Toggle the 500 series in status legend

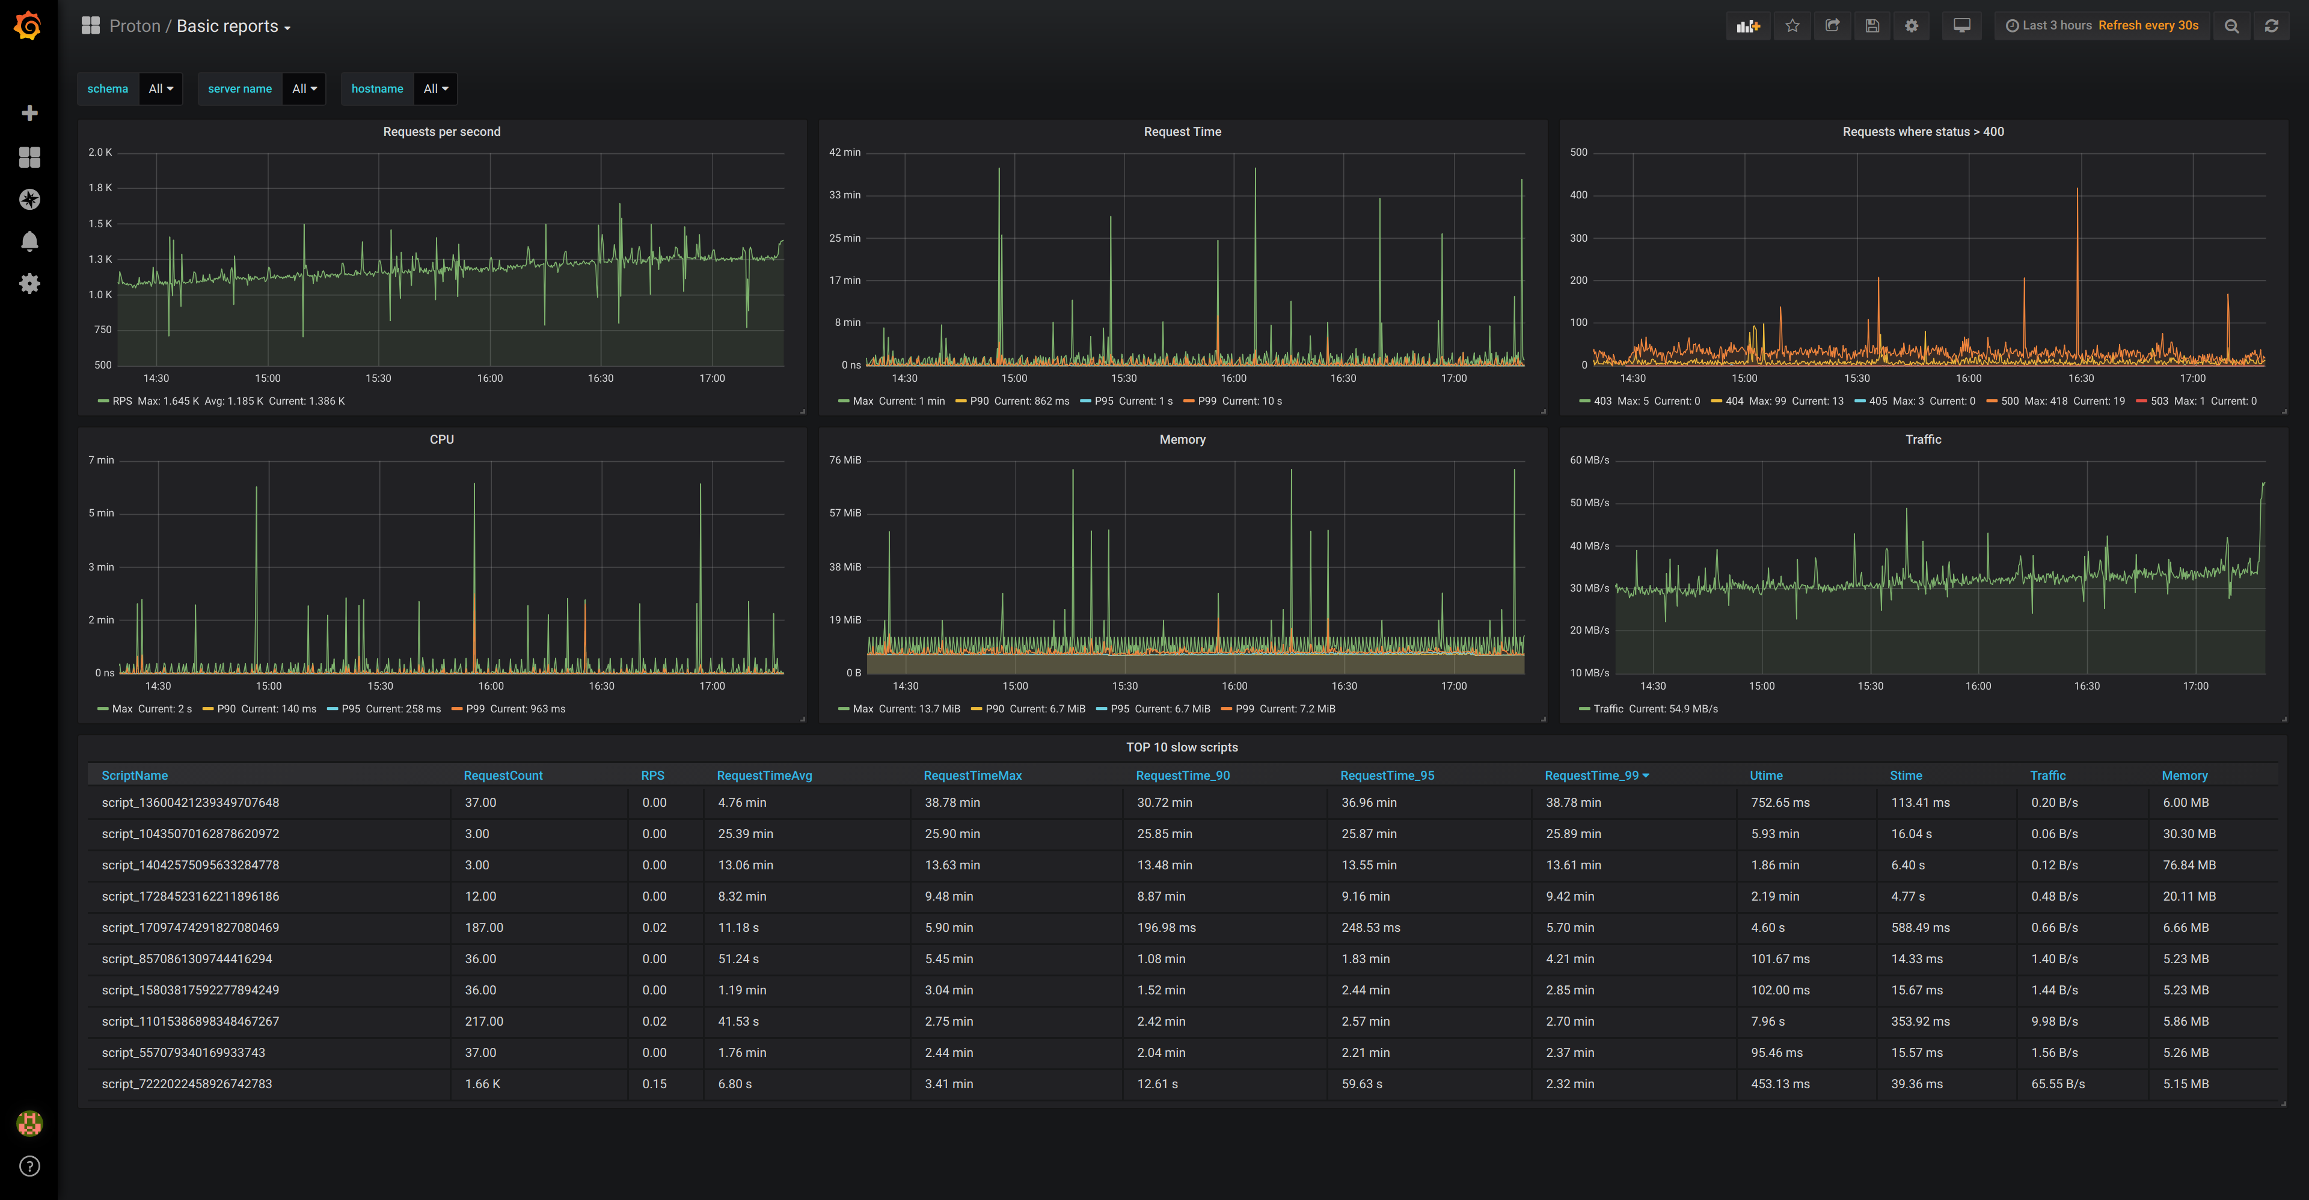point(2009,401)
